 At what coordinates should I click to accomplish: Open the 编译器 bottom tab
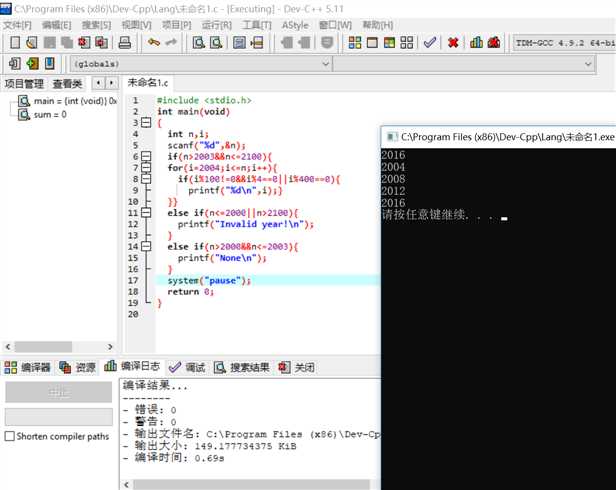(28, 367)
